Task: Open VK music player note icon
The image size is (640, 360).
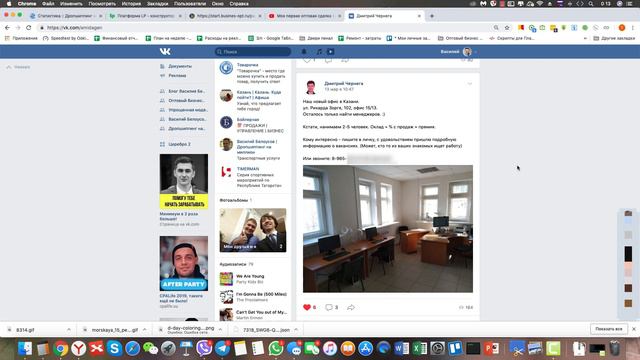Action: (x=319, y=52)
